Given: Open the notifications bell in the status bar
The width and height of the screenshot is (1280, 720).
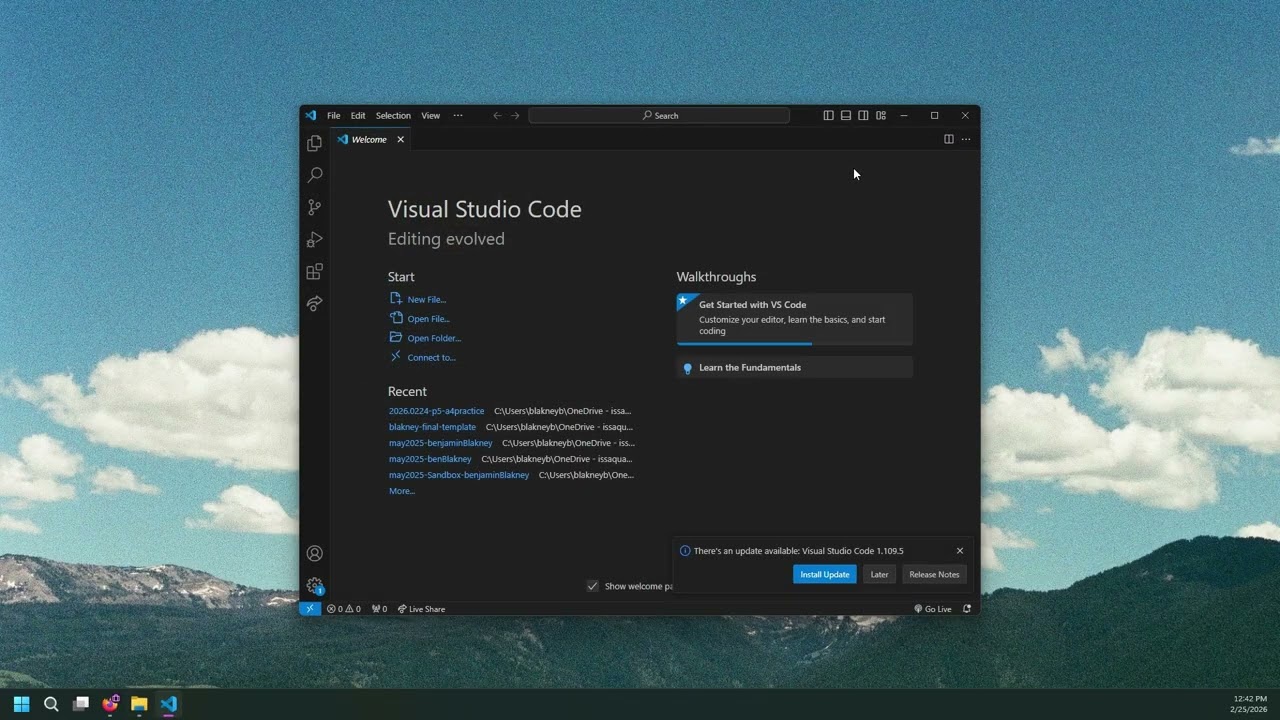Looking at the screenshot, I should [967, 608].
